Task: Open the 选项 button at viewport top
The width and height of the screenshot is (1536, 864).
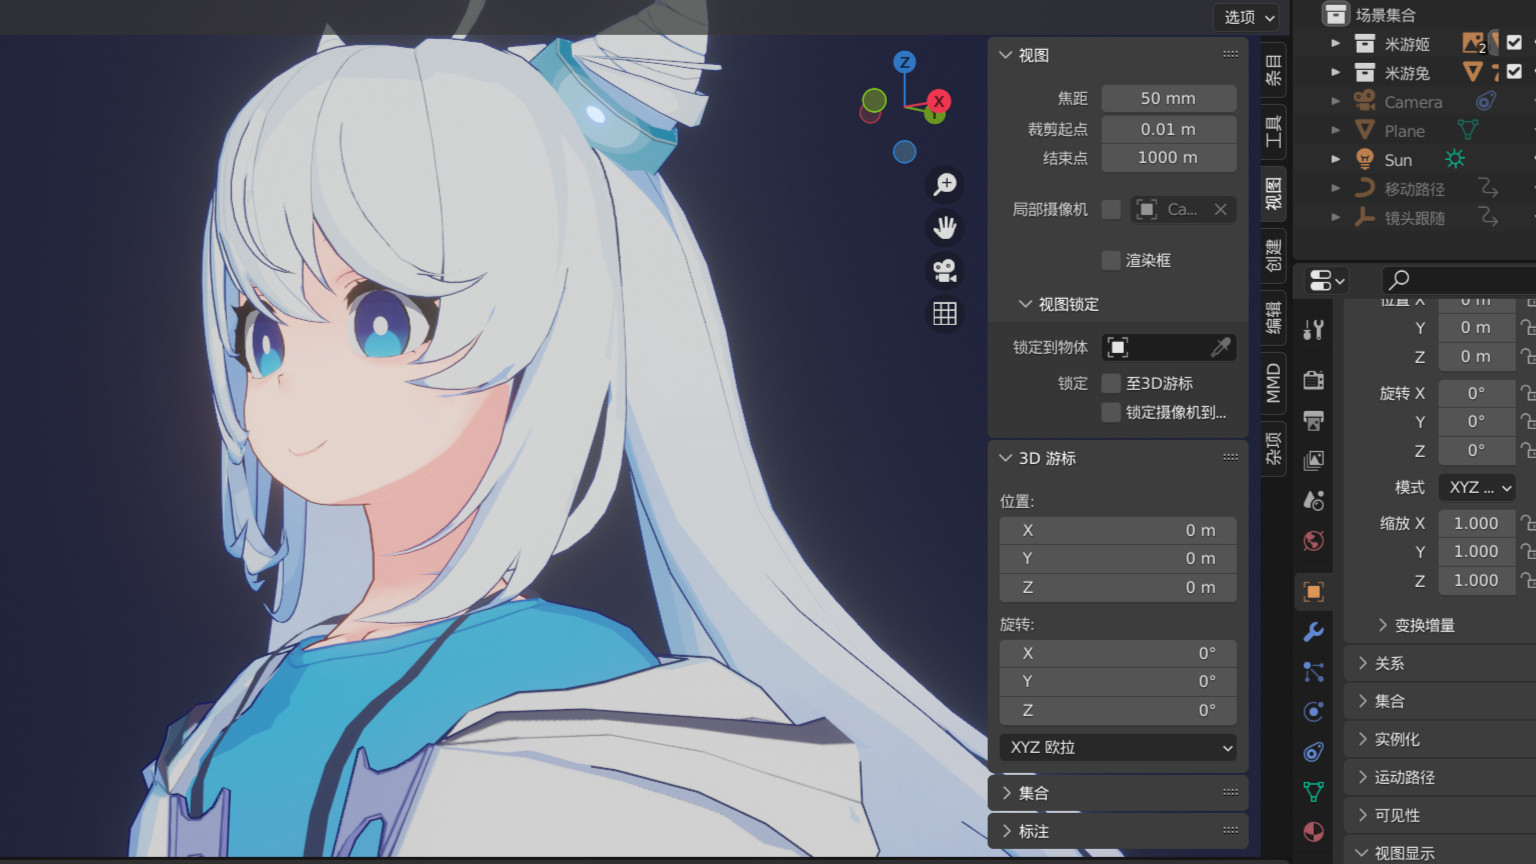Action: click(1248, 17)
